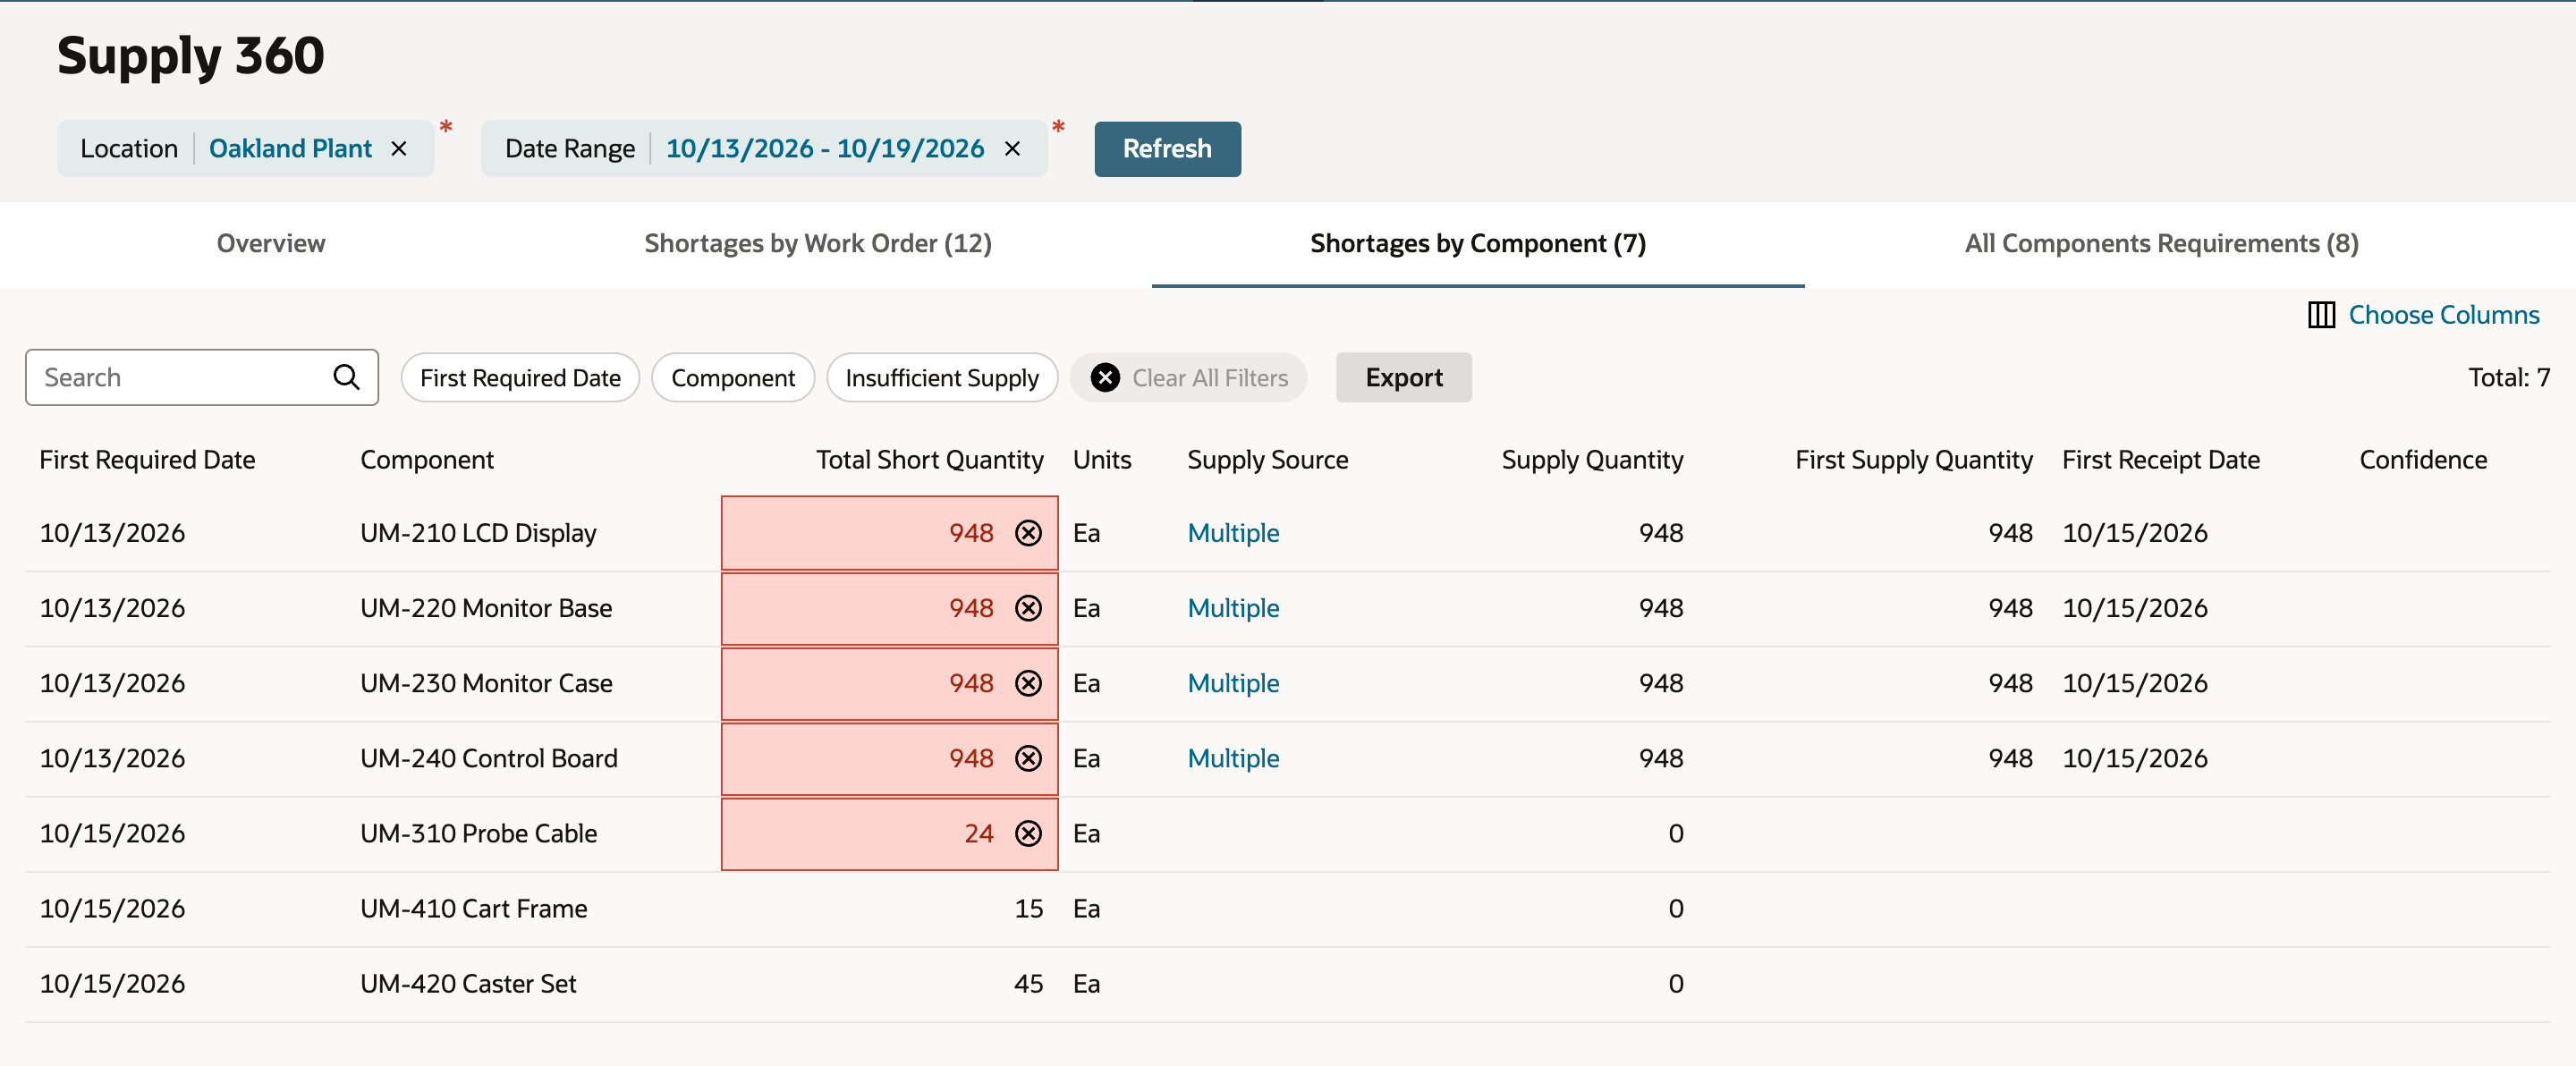Open Multiple supply source for UM-230 Monitor Case

[x=1233, y=683]
